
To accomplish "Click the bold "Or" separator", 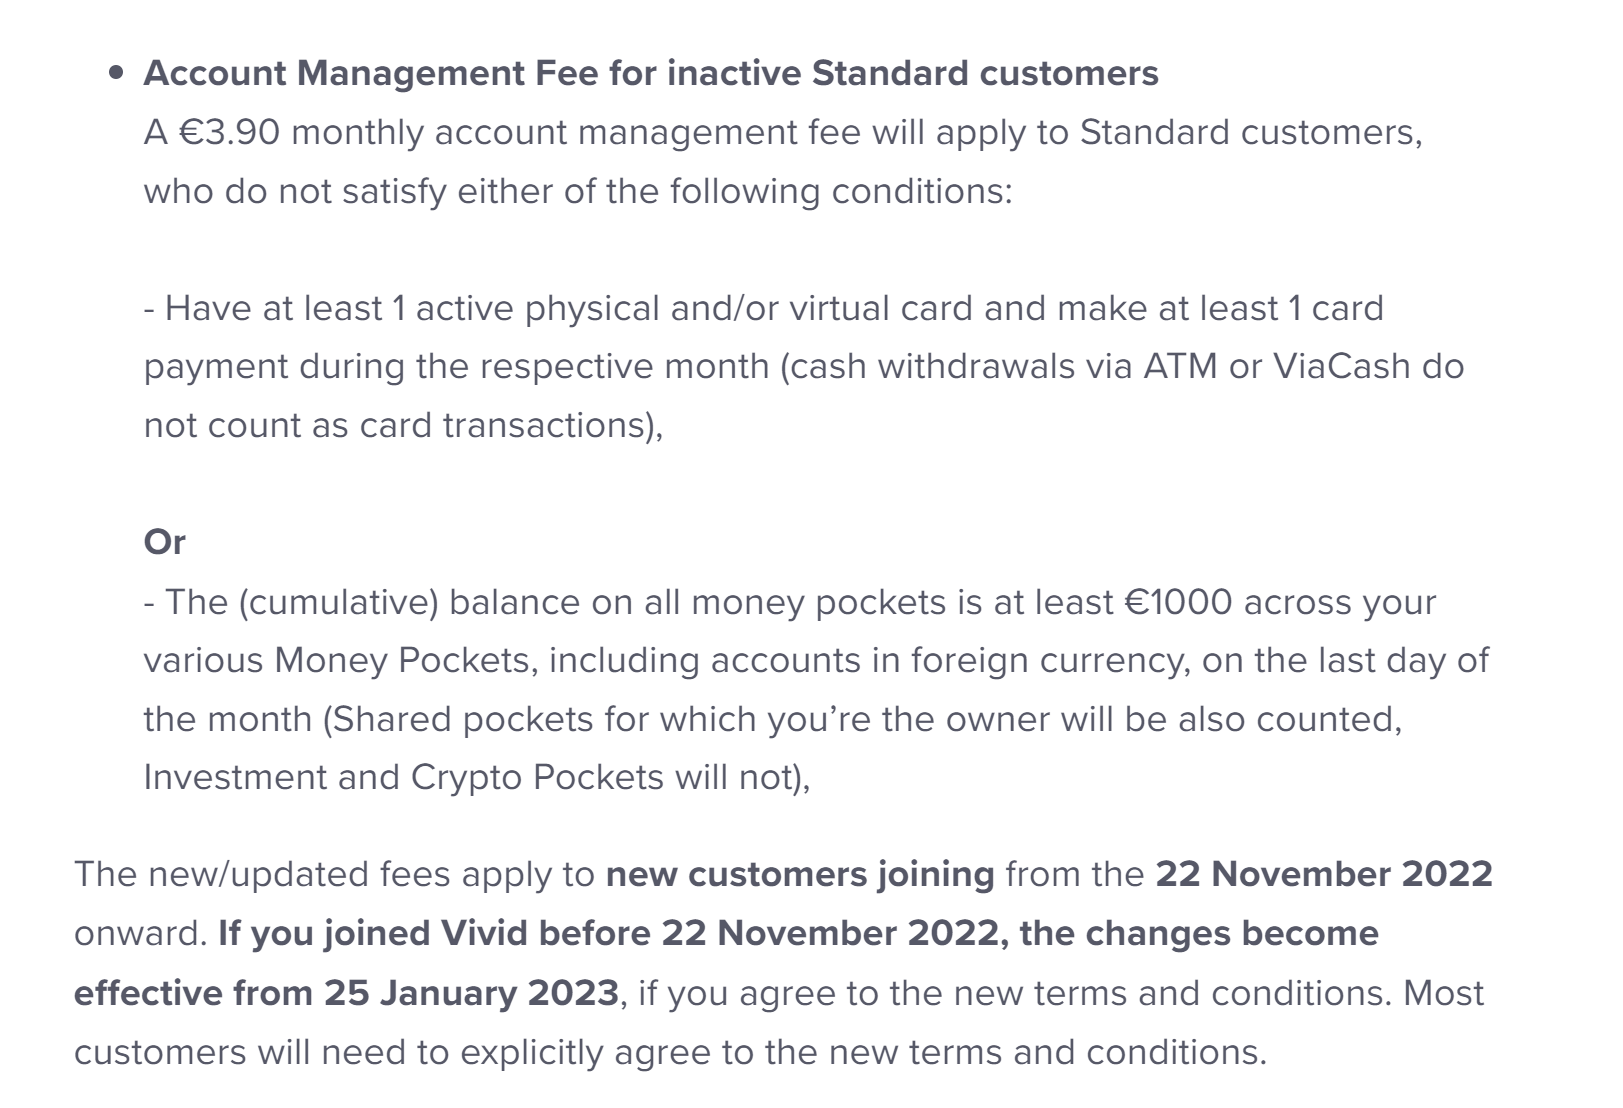I will tap(165, 542).
